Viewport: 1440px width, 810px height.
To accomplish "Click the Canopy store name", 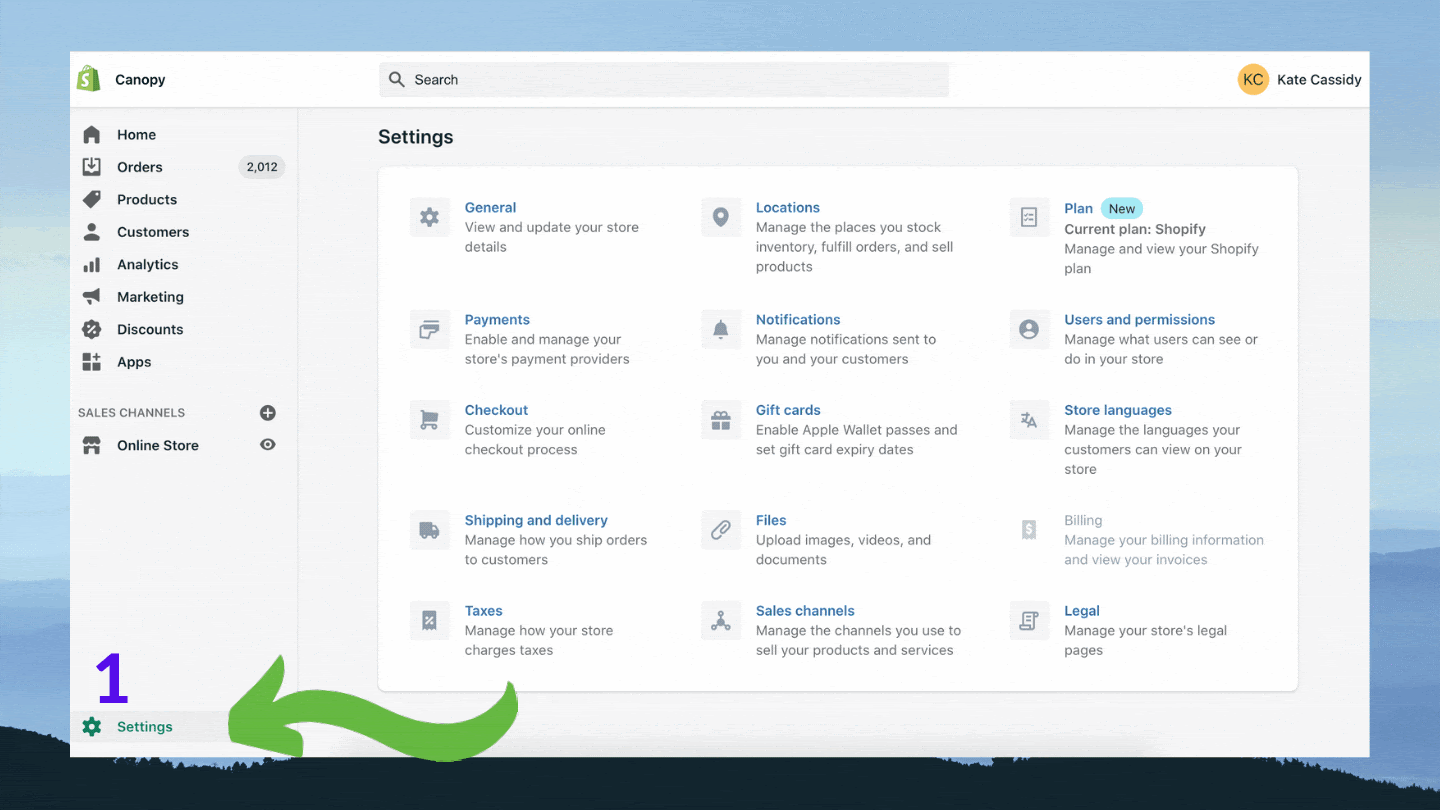I will (x=140, y=79).
